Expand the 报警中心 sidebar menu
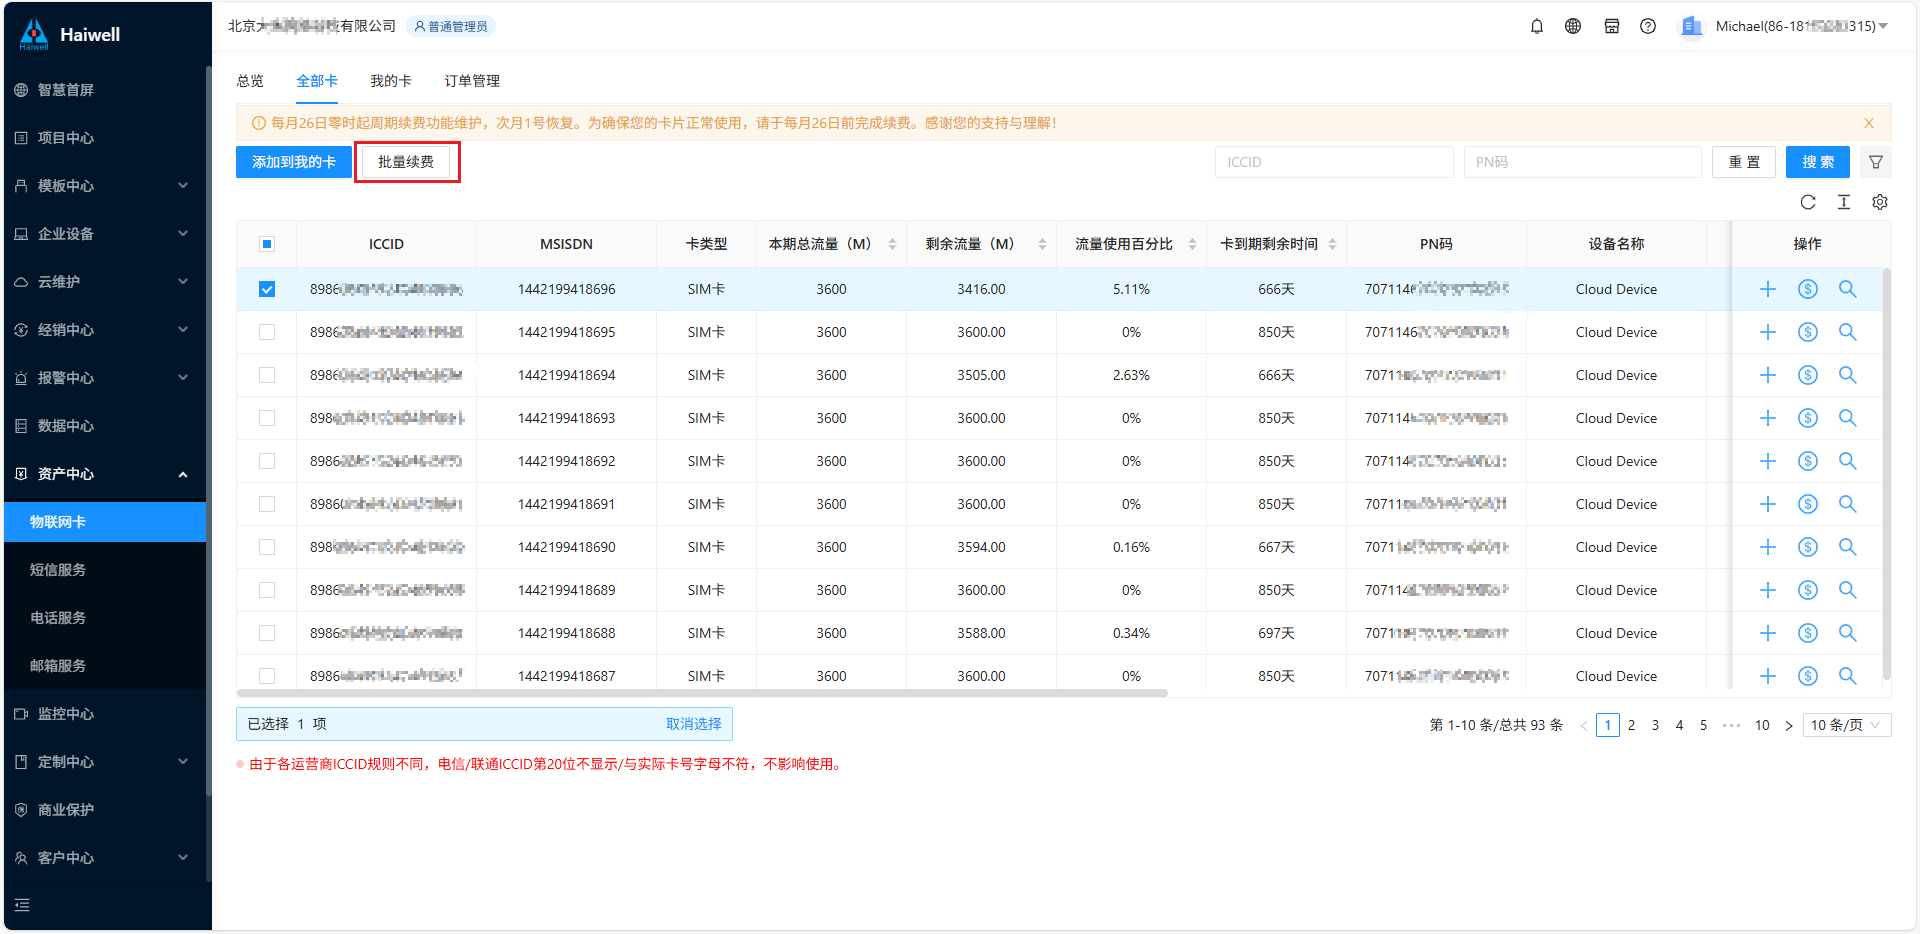Viewport: 1920px width, 934px height. tap(105, 378)
